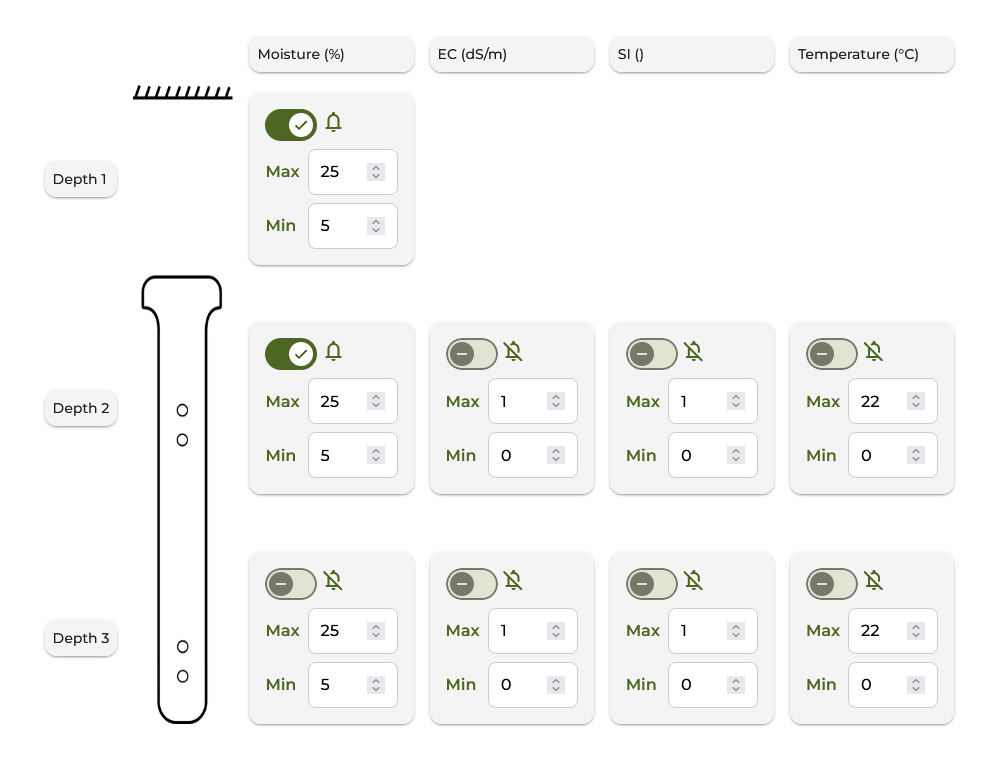Viewport: 993px width, 757px height.
Task: Click the Depth 1 Moisture alarm bell icon
Action: pos(334,123)
